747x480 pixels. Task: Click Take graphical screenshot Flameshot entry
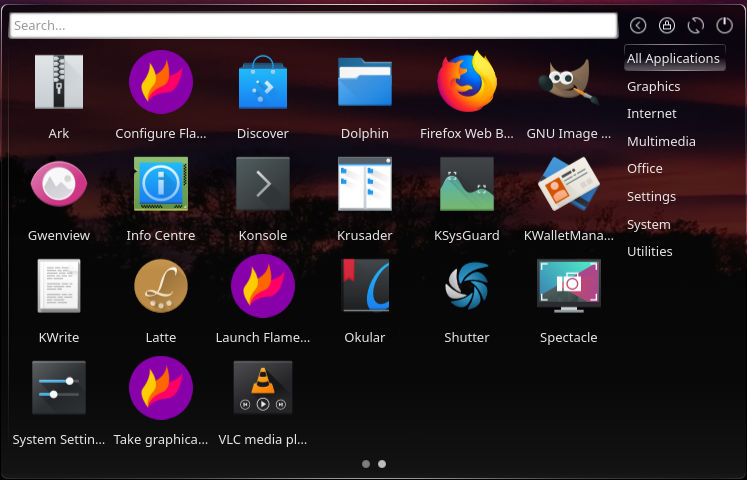point(161,388)
